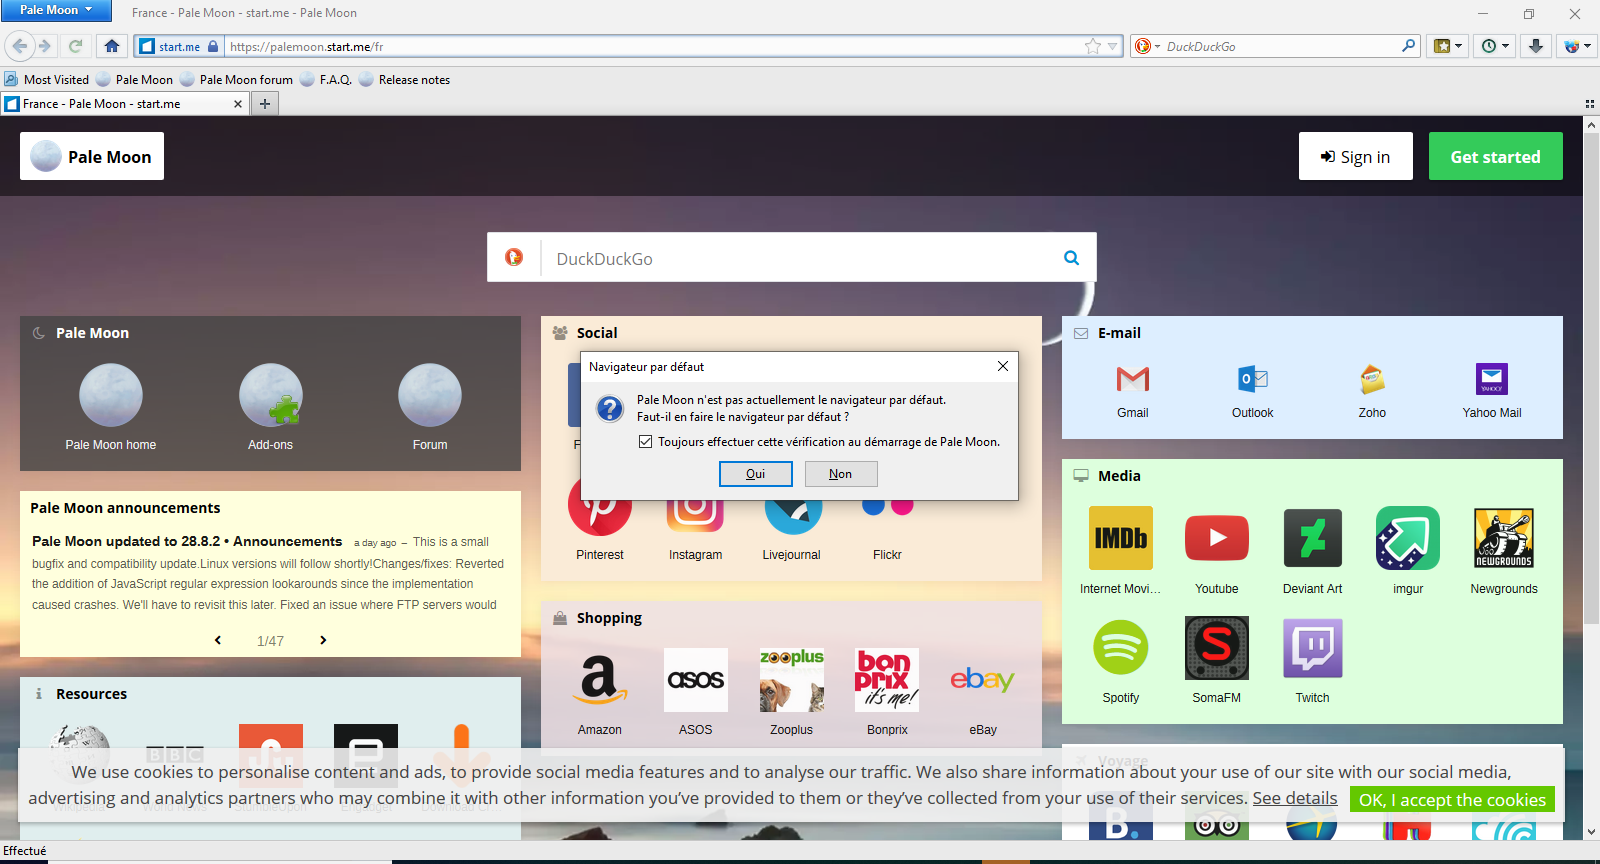
Task: Bookmark this page with the star icon
Action: 1093,46
